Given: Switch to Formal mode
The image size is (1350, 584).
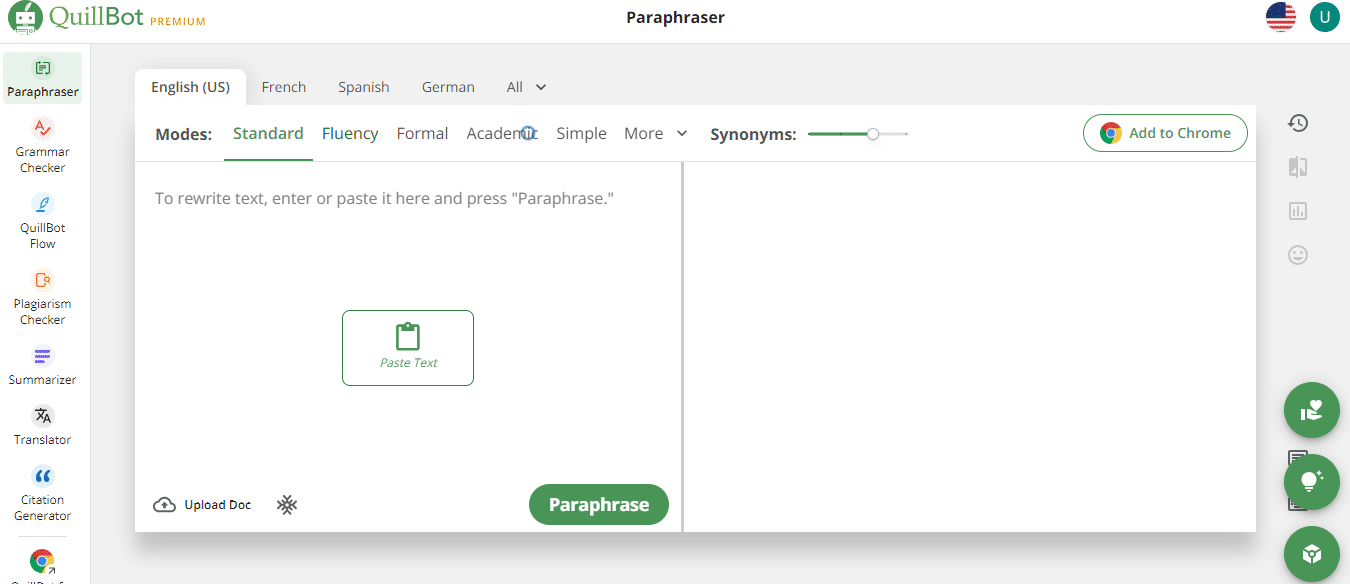Looking at the screenshot, I should pos(422,133).
